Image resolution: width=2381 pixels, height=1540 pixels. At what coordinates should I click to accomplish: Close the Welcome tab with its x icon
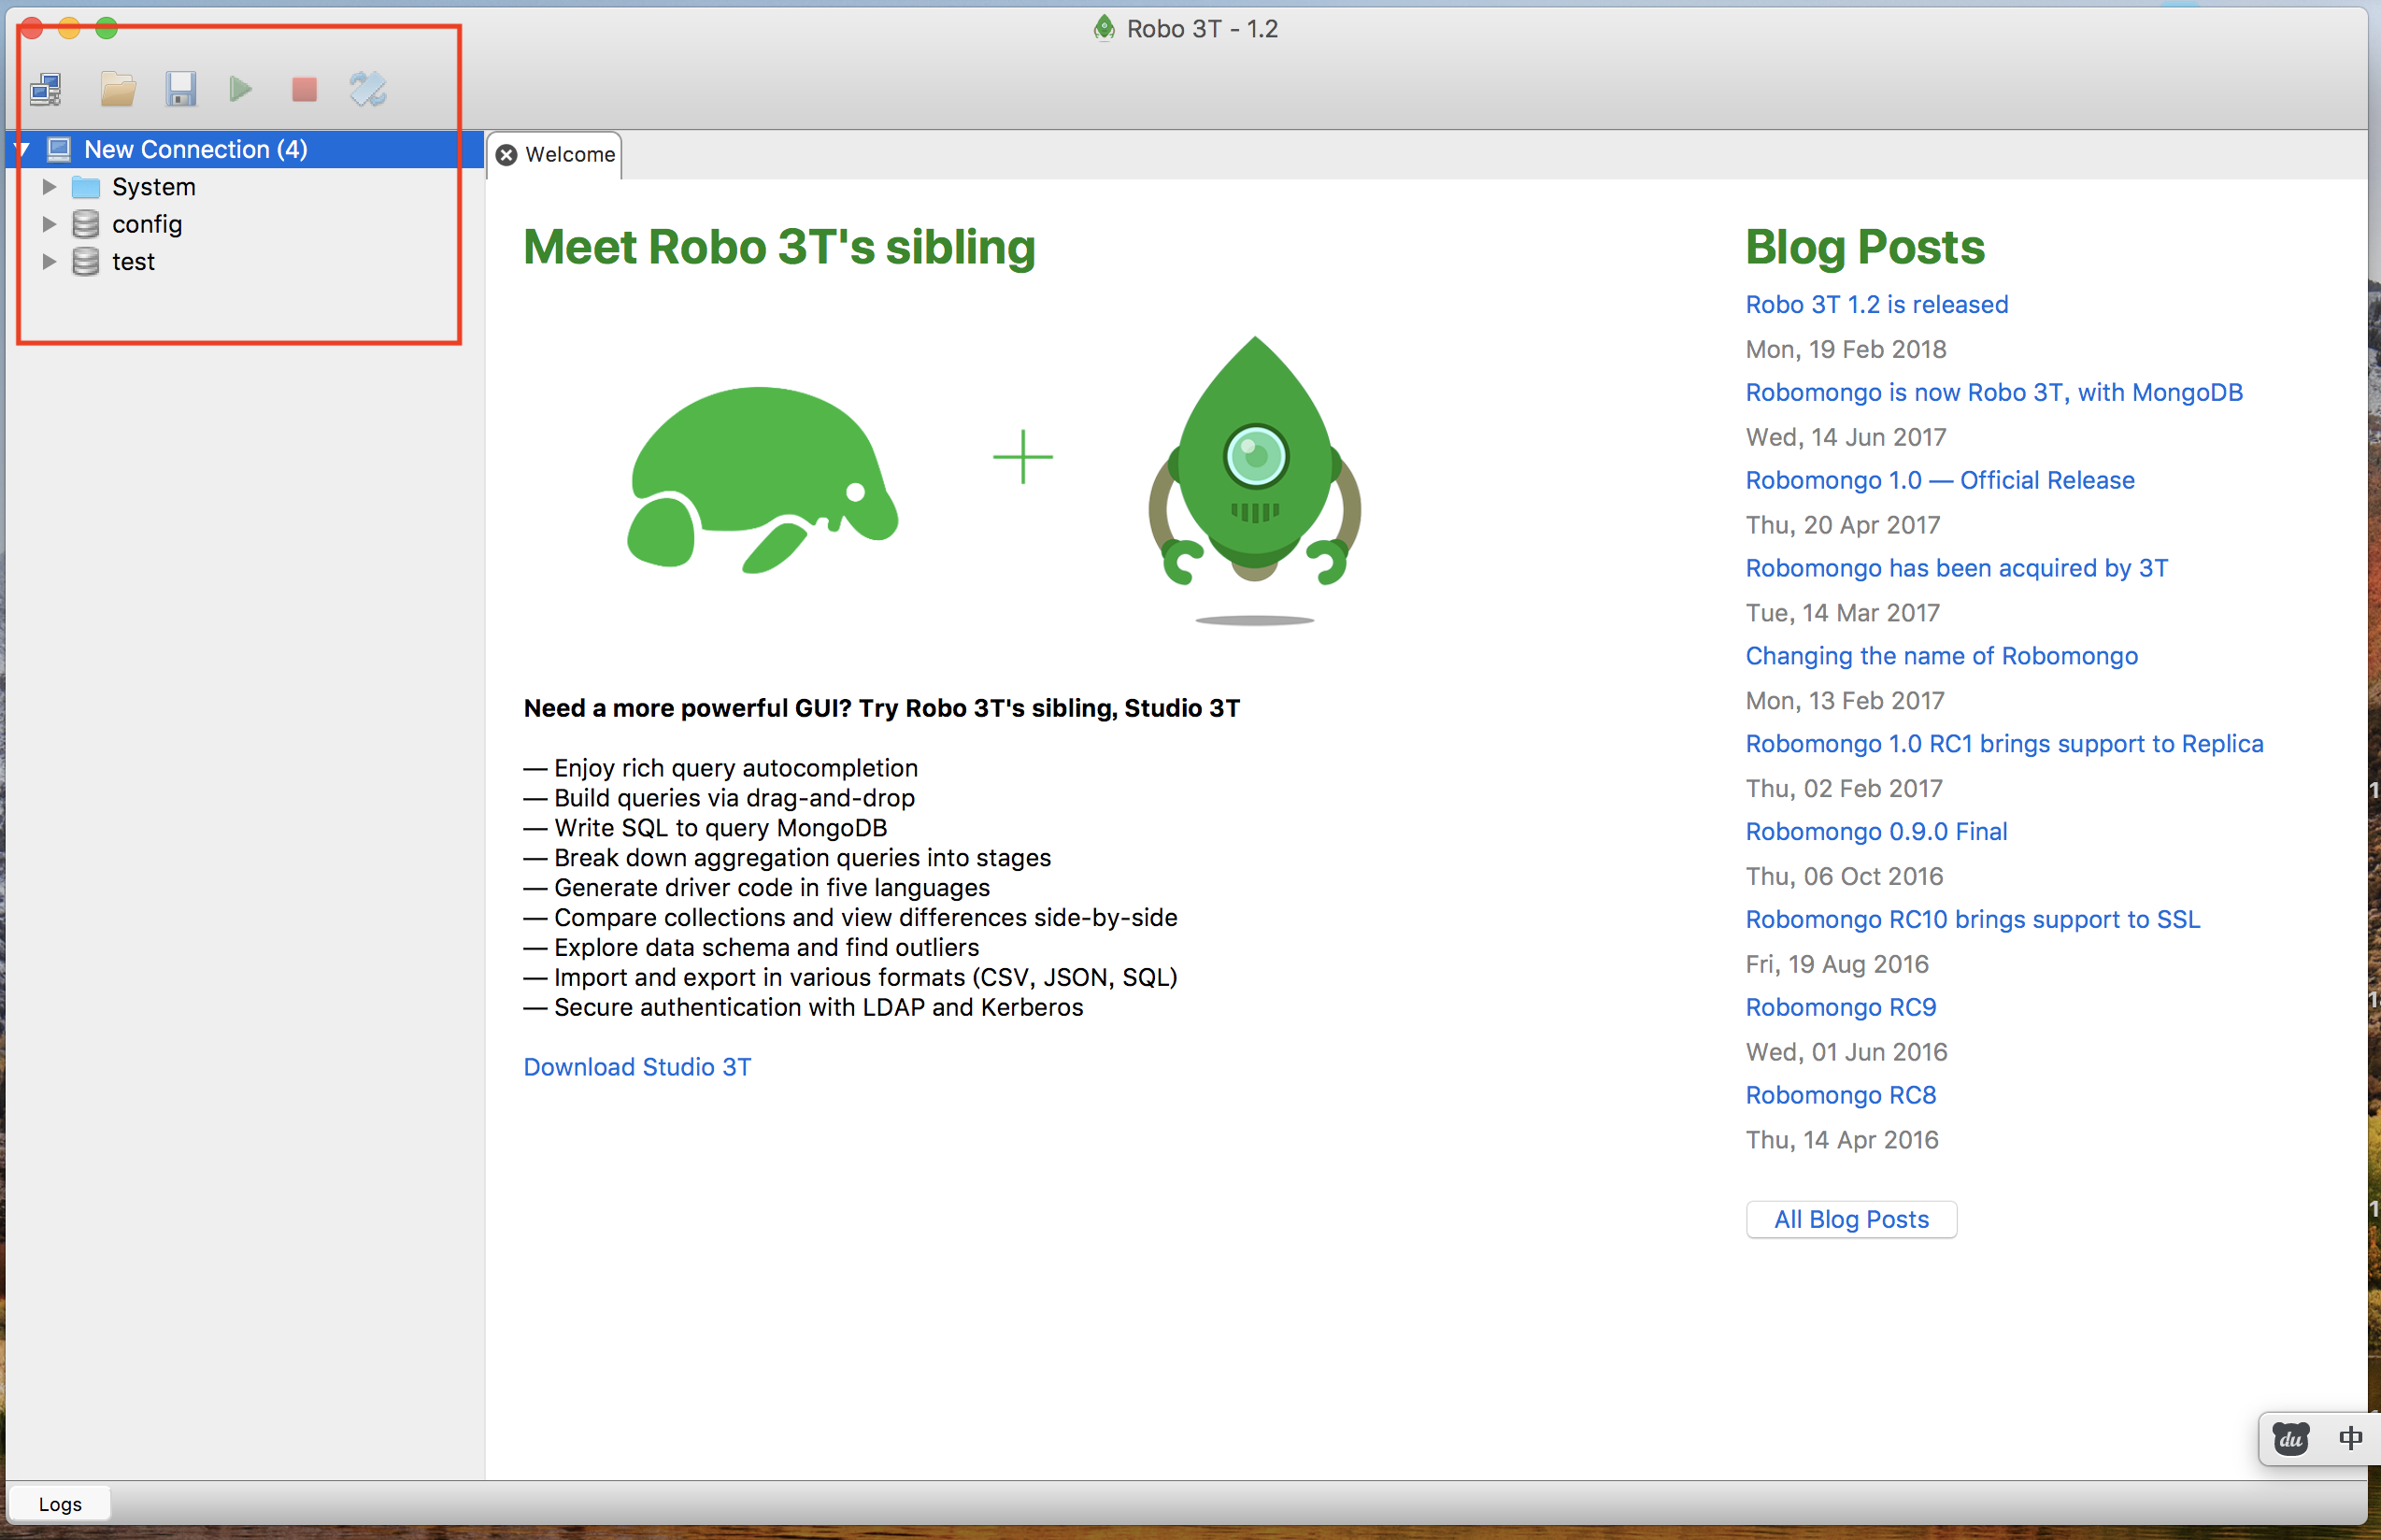[x=507, y=155]
